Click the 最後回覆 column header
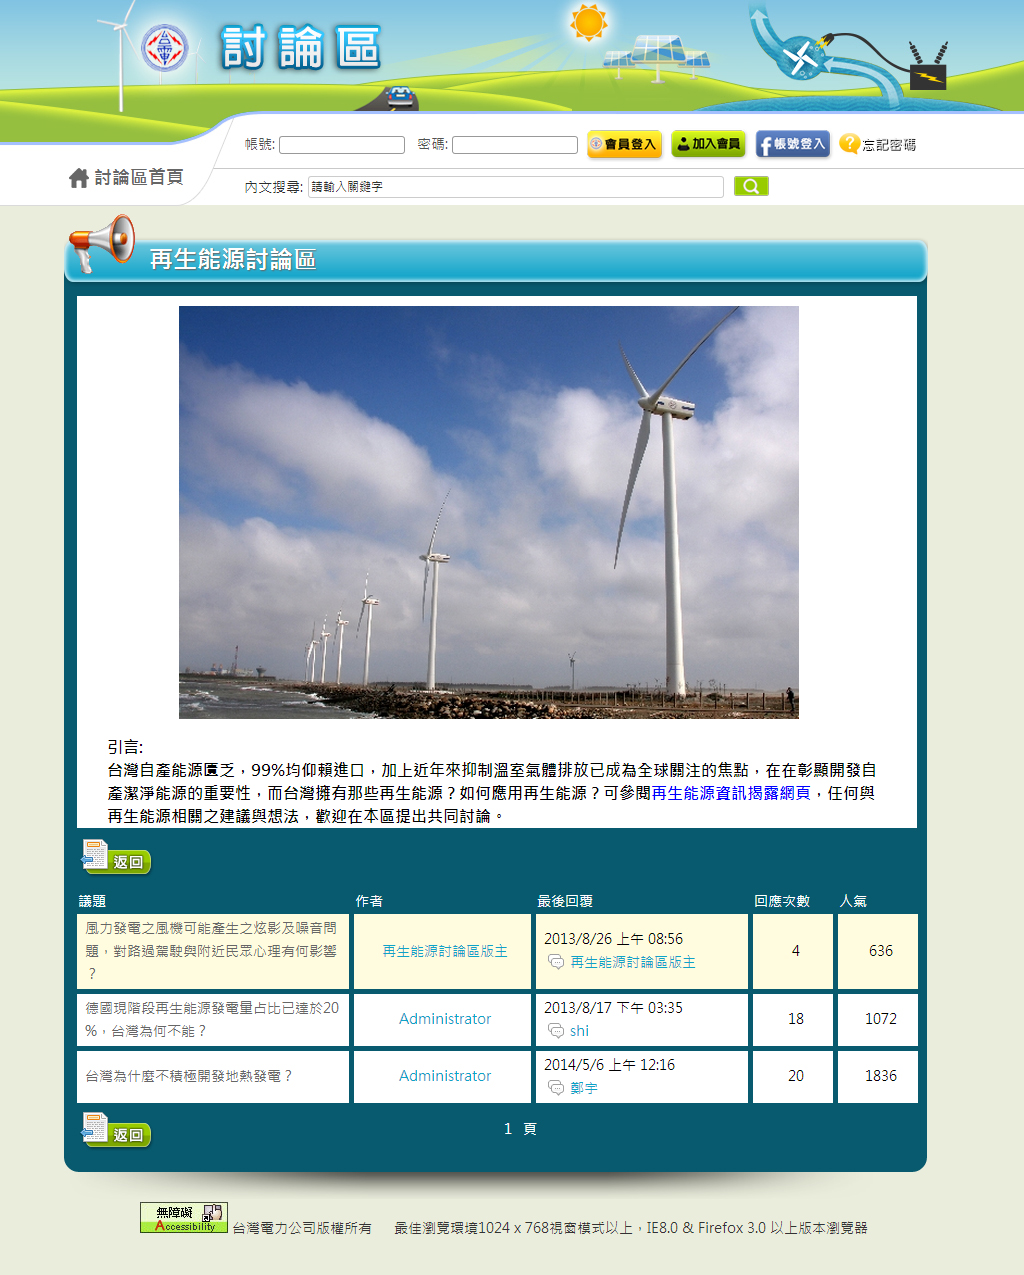This screenshot has width=1024, height=1275. [x=565, y=901]
